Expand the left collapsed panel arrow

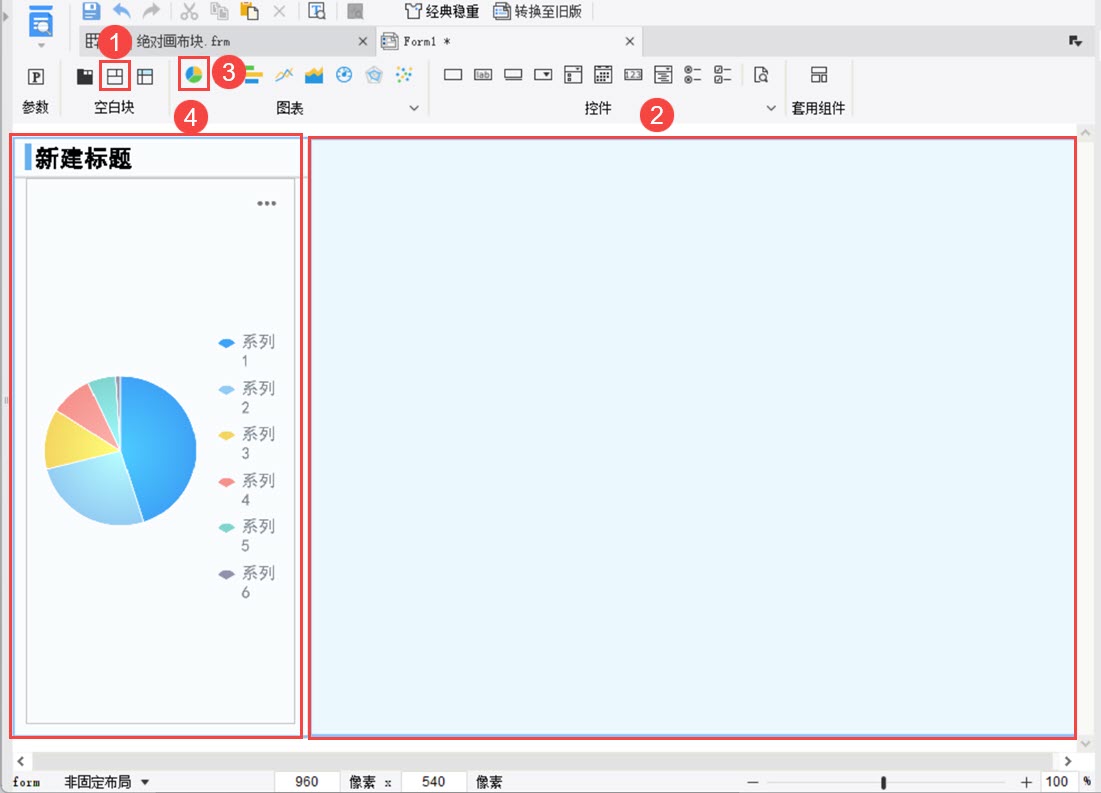click(x=6, y=15)
